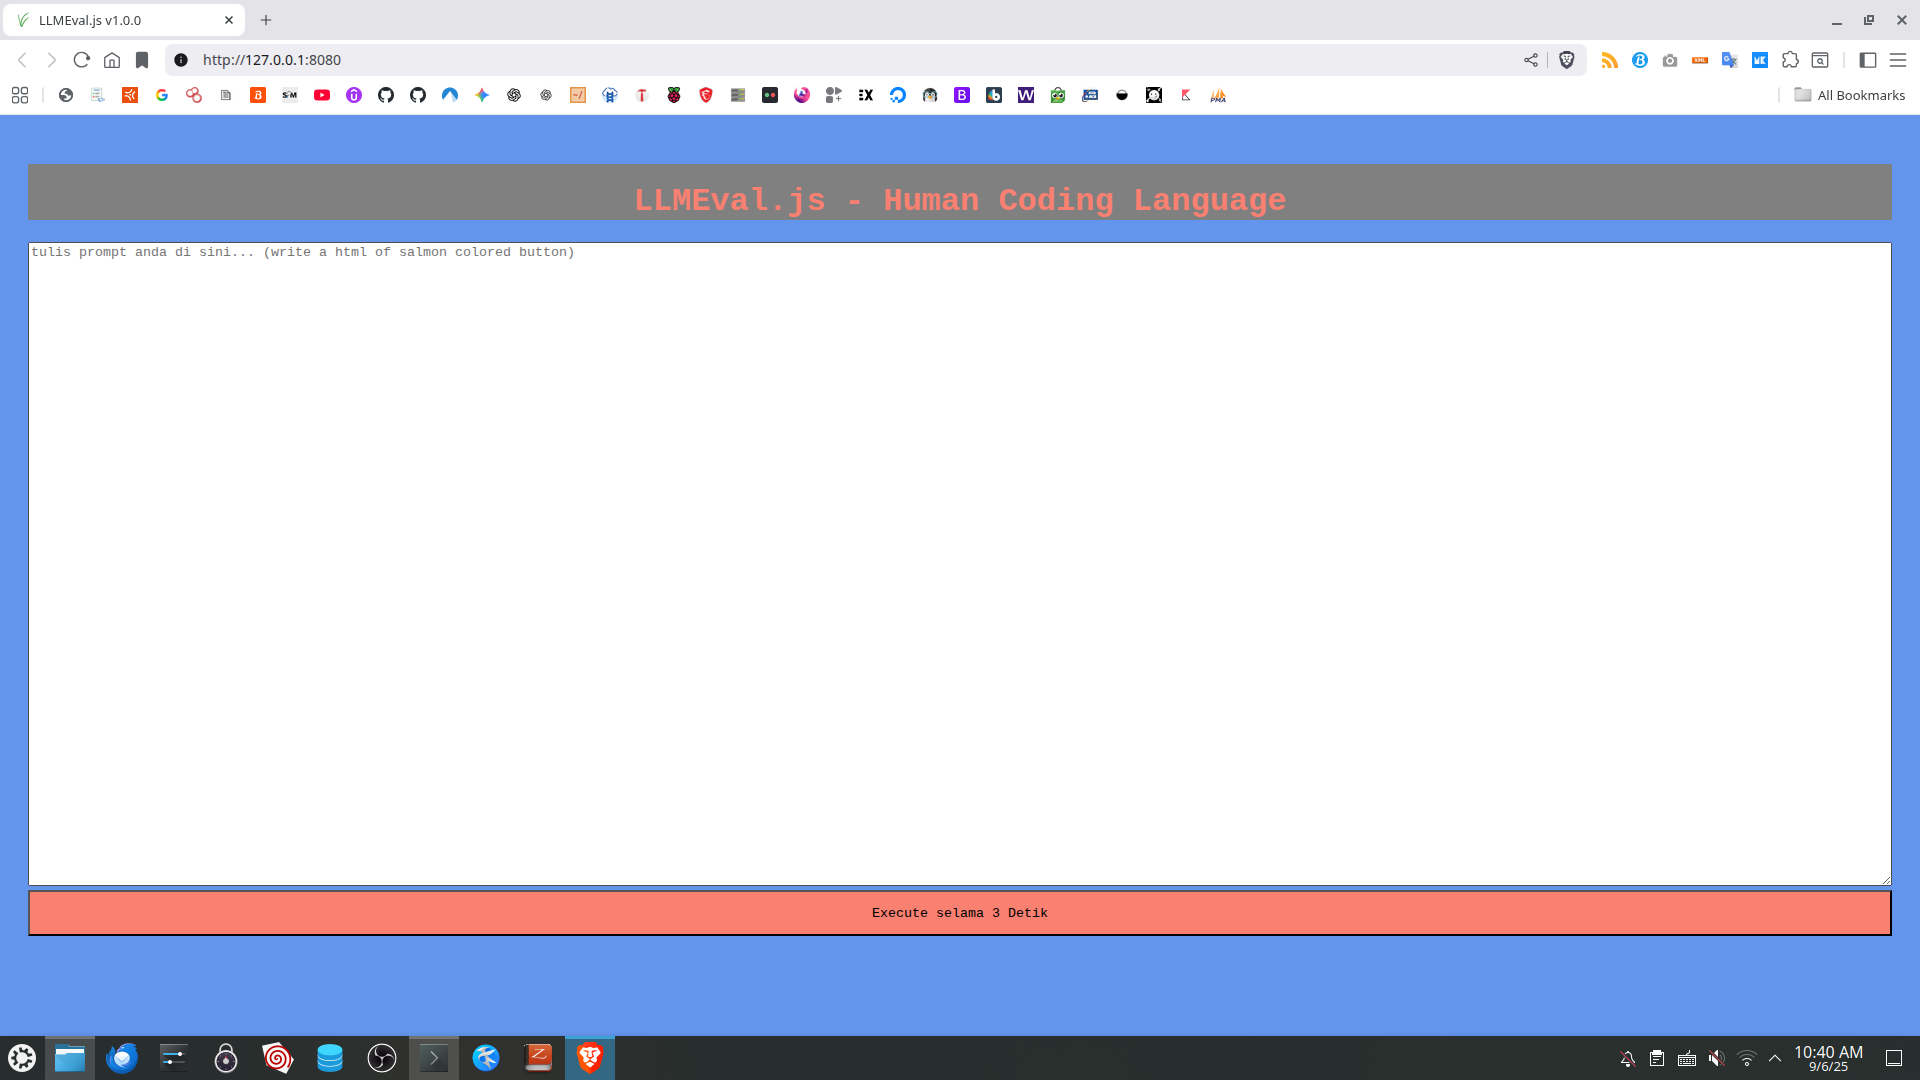Click the Brave Shields lion icon
Viewport: 1920px width, 1080px height.
(x=1567, y=60)
